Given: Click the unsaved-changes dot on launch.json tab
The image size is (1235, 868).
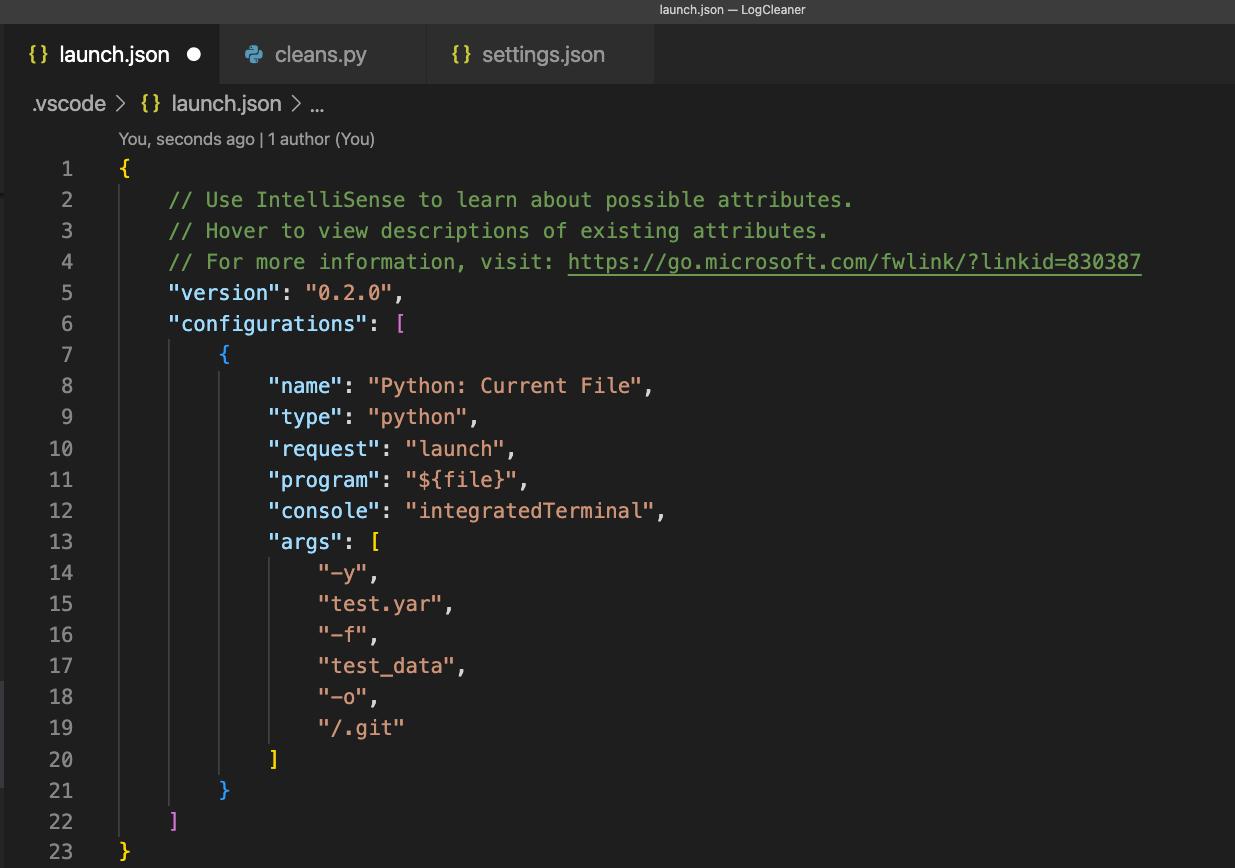Looking at the screenshot, I should coord(194,54).
